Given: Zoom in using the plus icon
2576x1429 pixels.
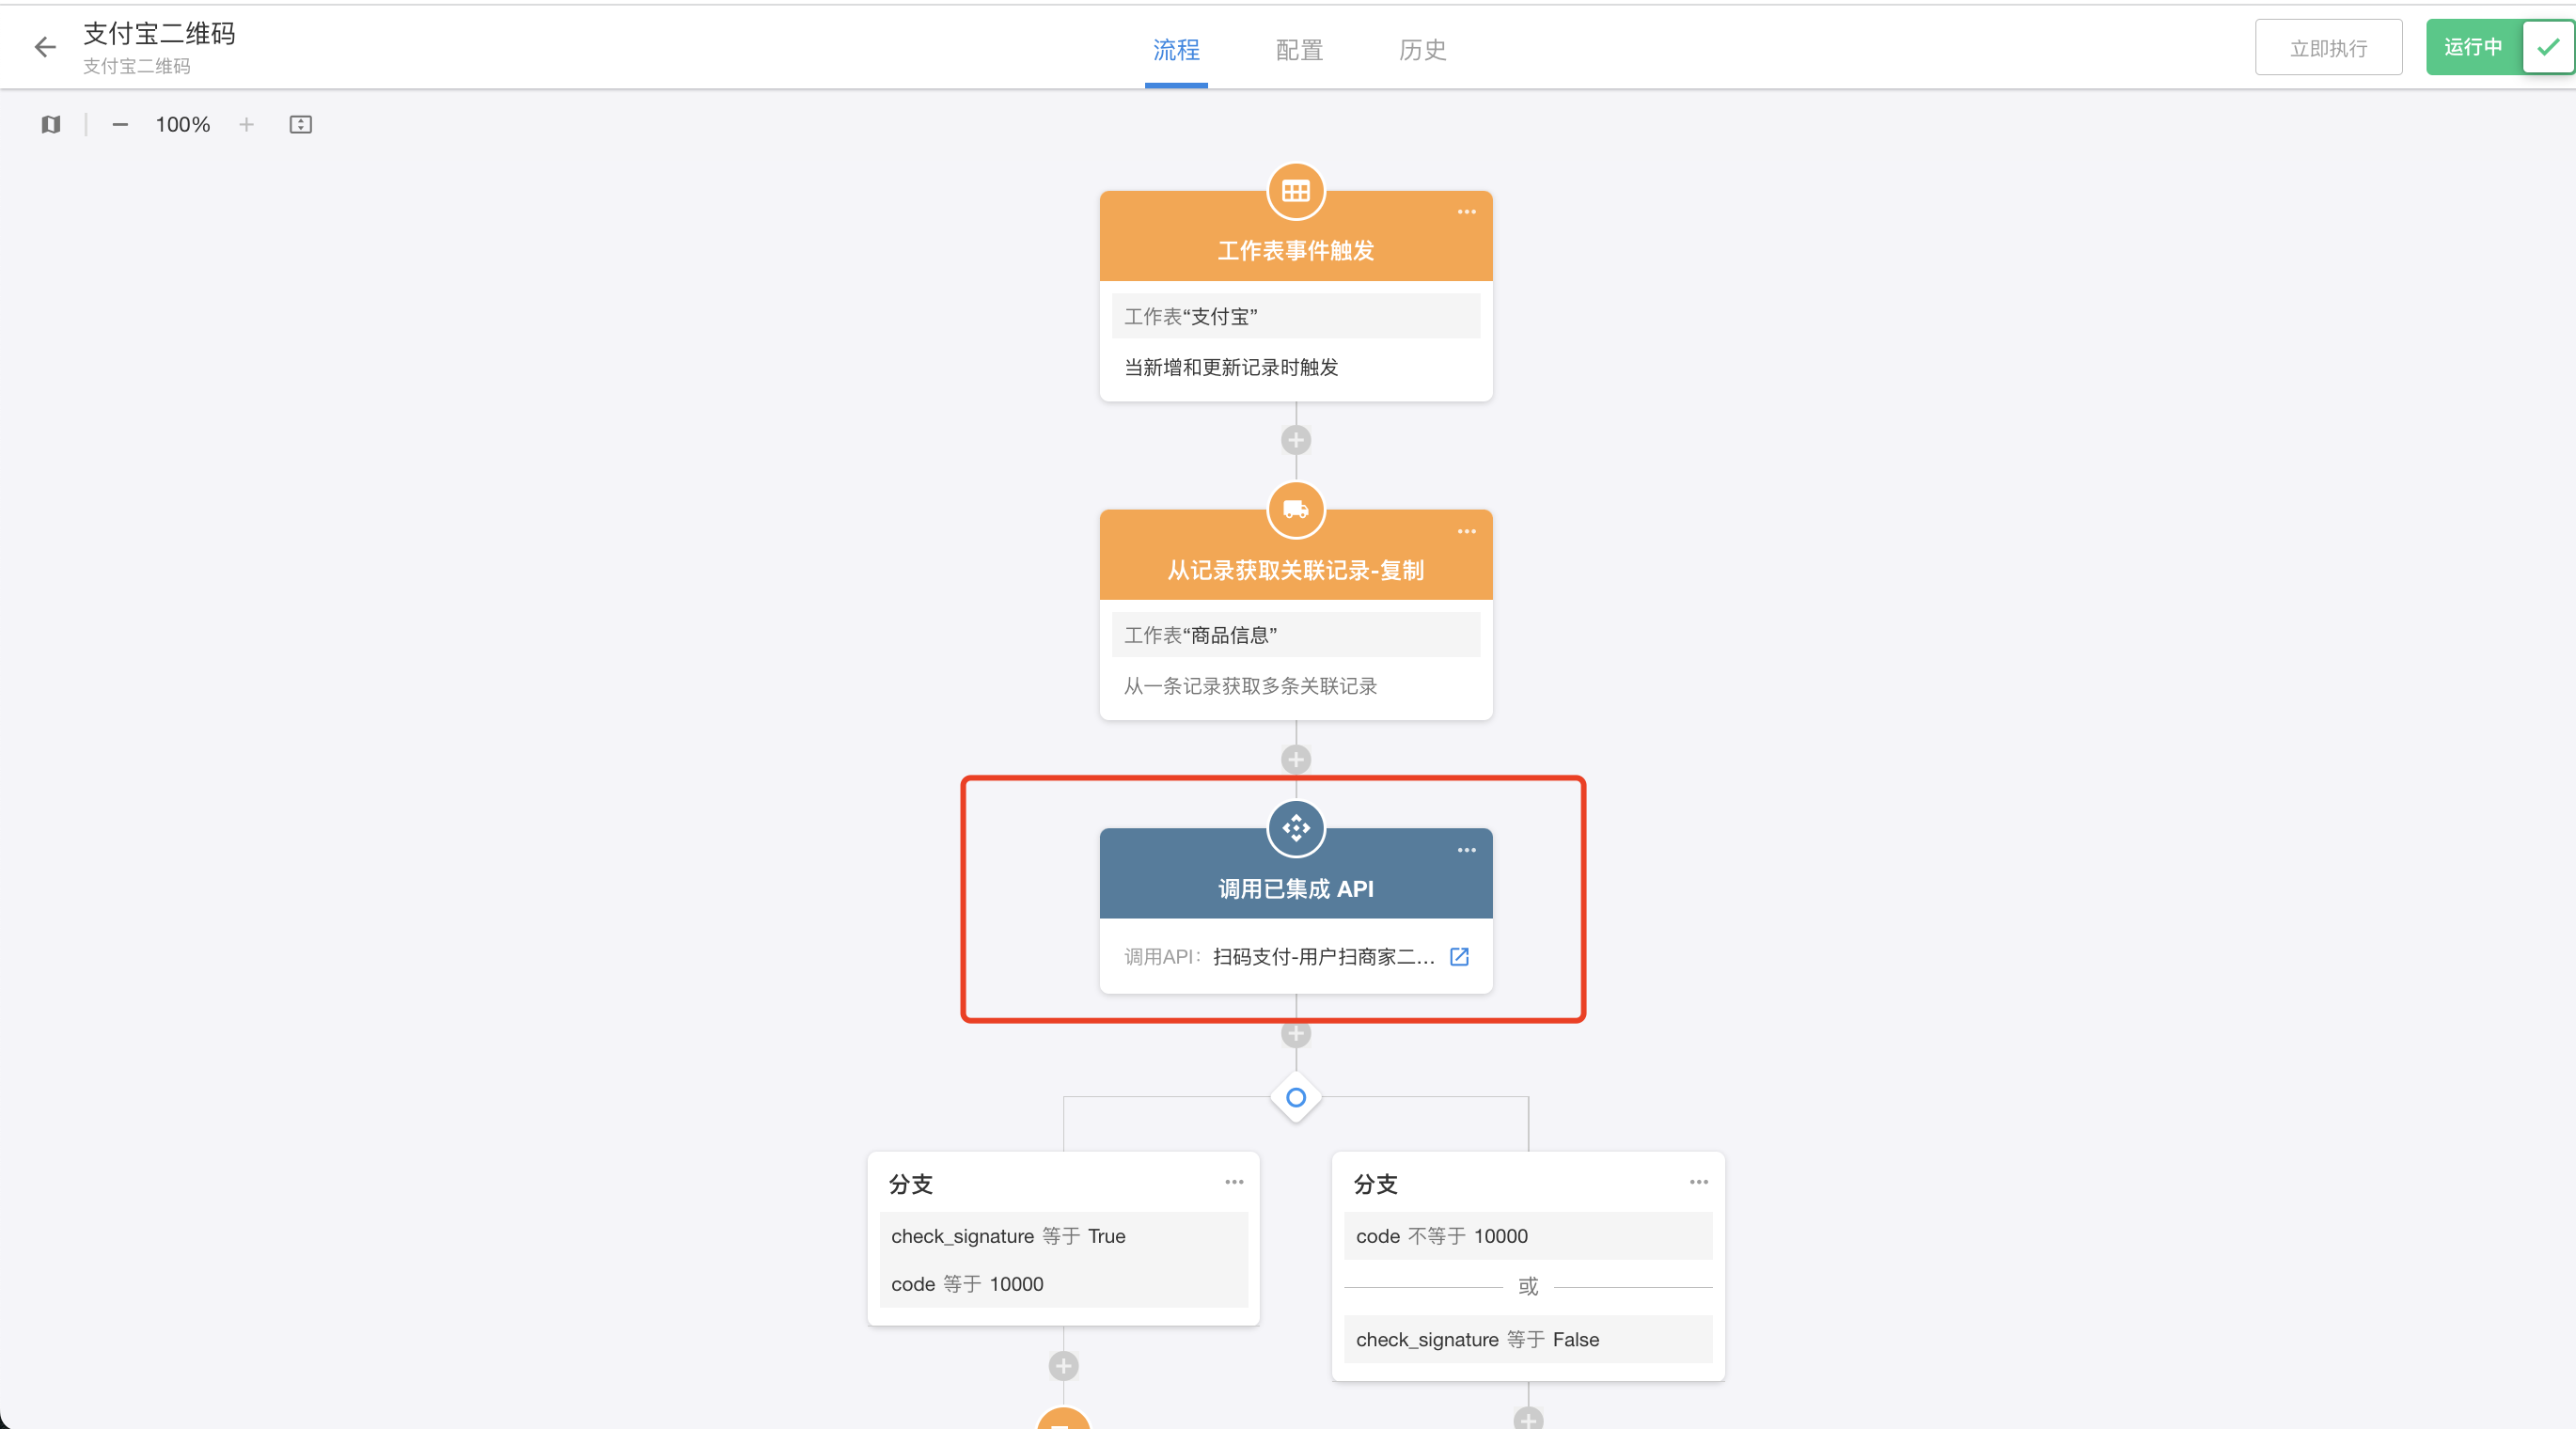Looking at the screenshot, I should [x=246, y=124].
